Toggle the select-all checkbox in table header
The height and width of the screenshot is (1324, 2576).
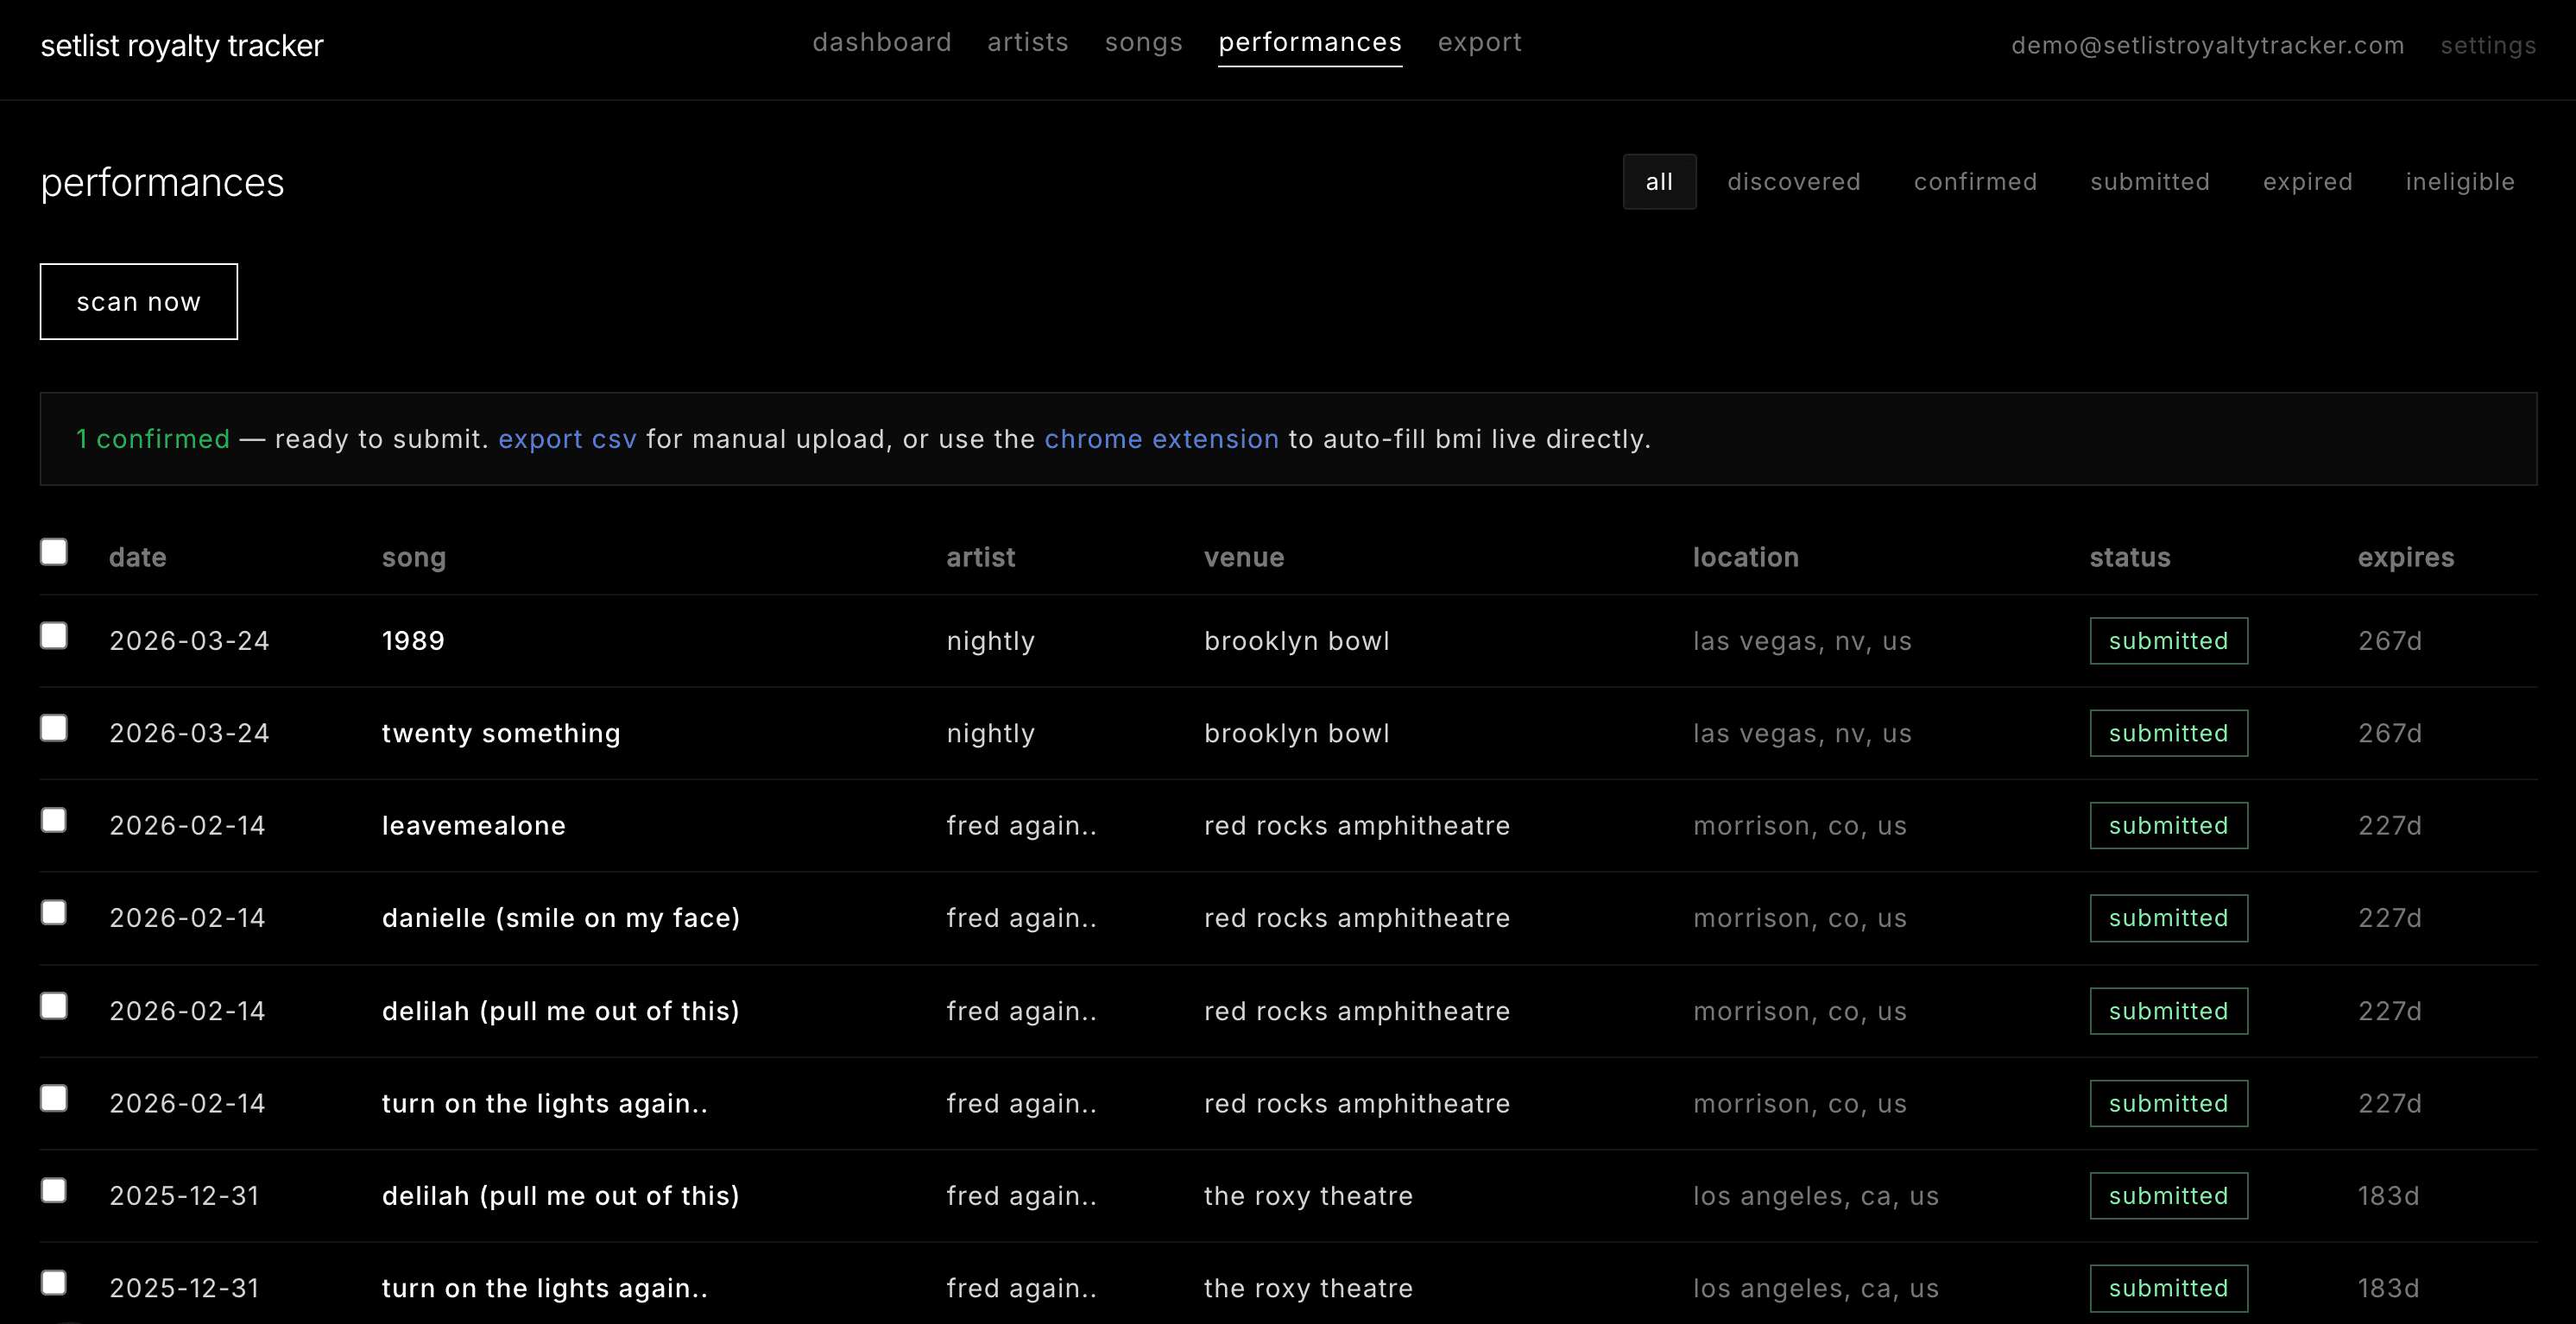(x=54, y=551)
